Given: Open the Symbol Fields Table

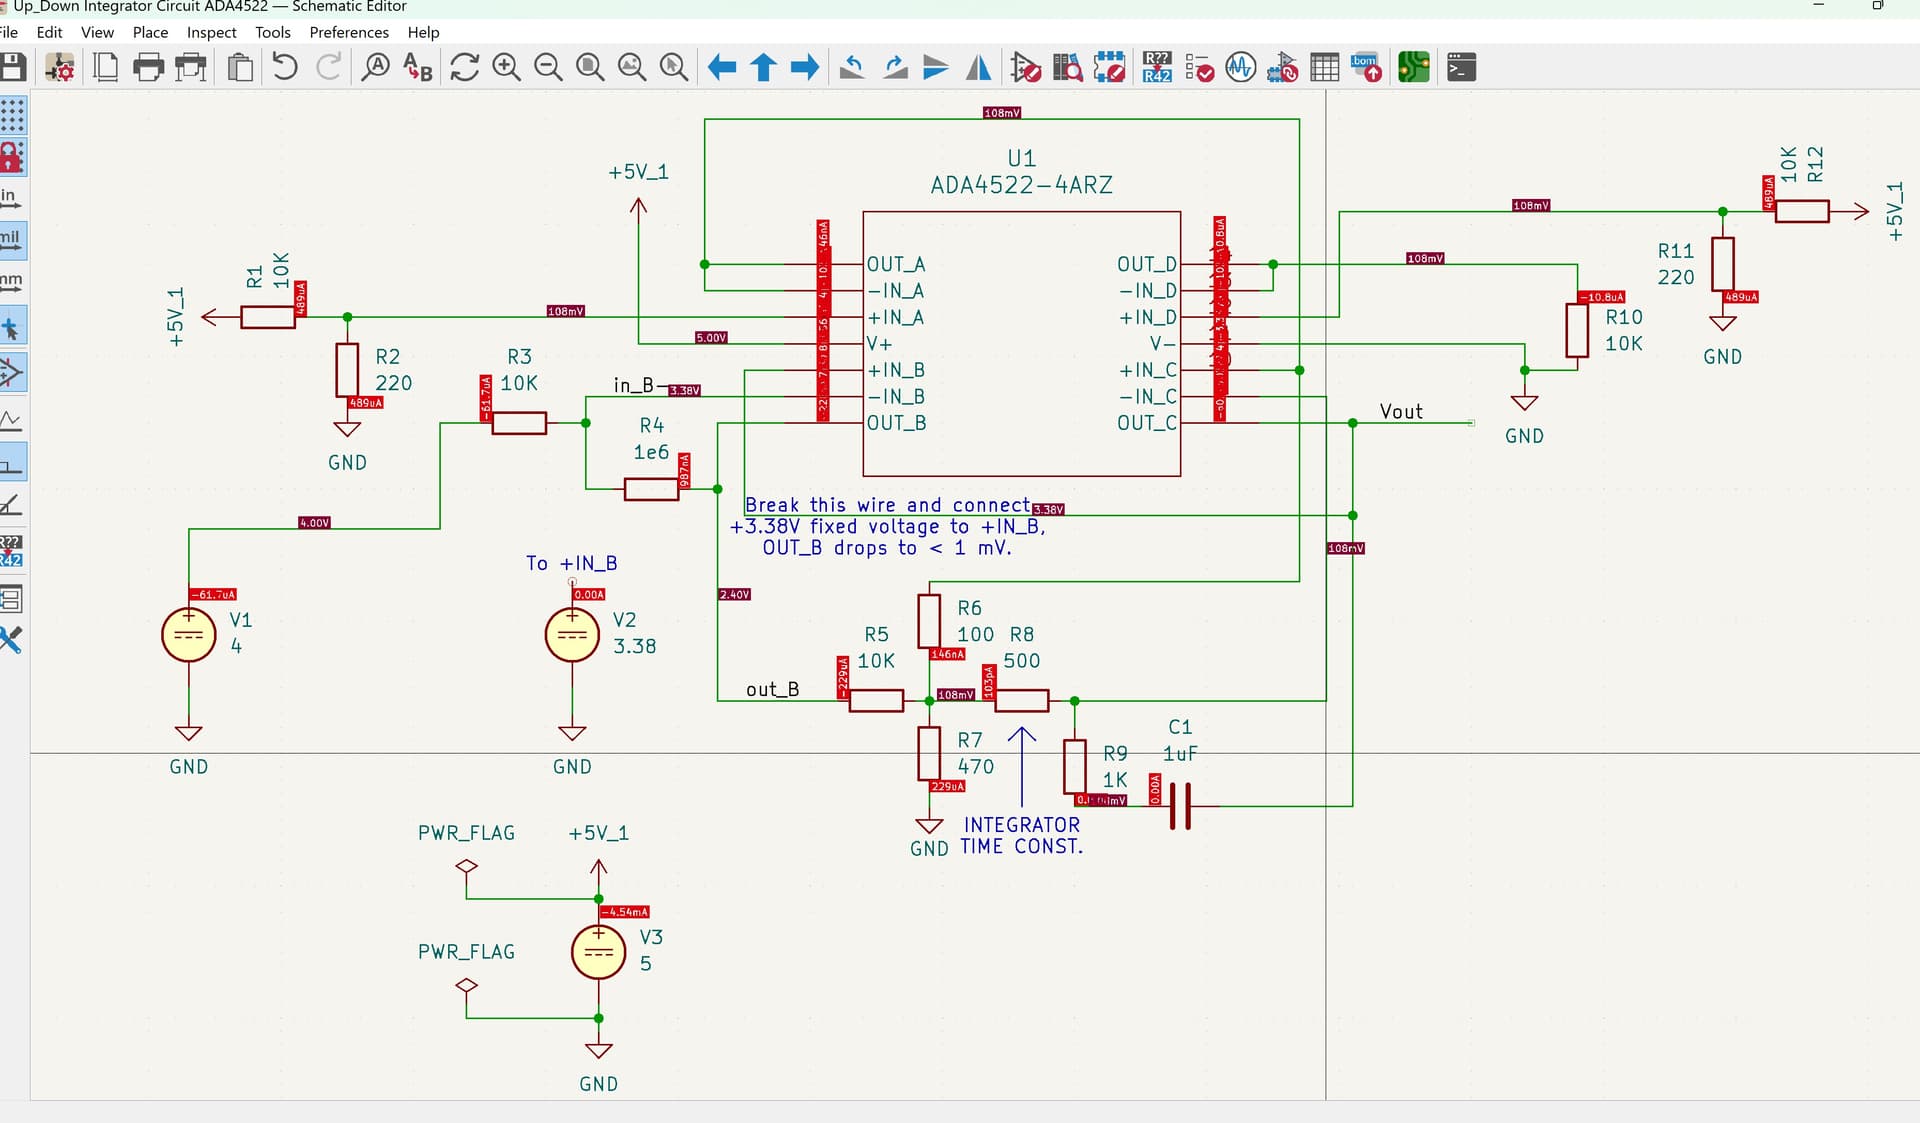Looking at the screenshot, I should tap(1324, 67).
